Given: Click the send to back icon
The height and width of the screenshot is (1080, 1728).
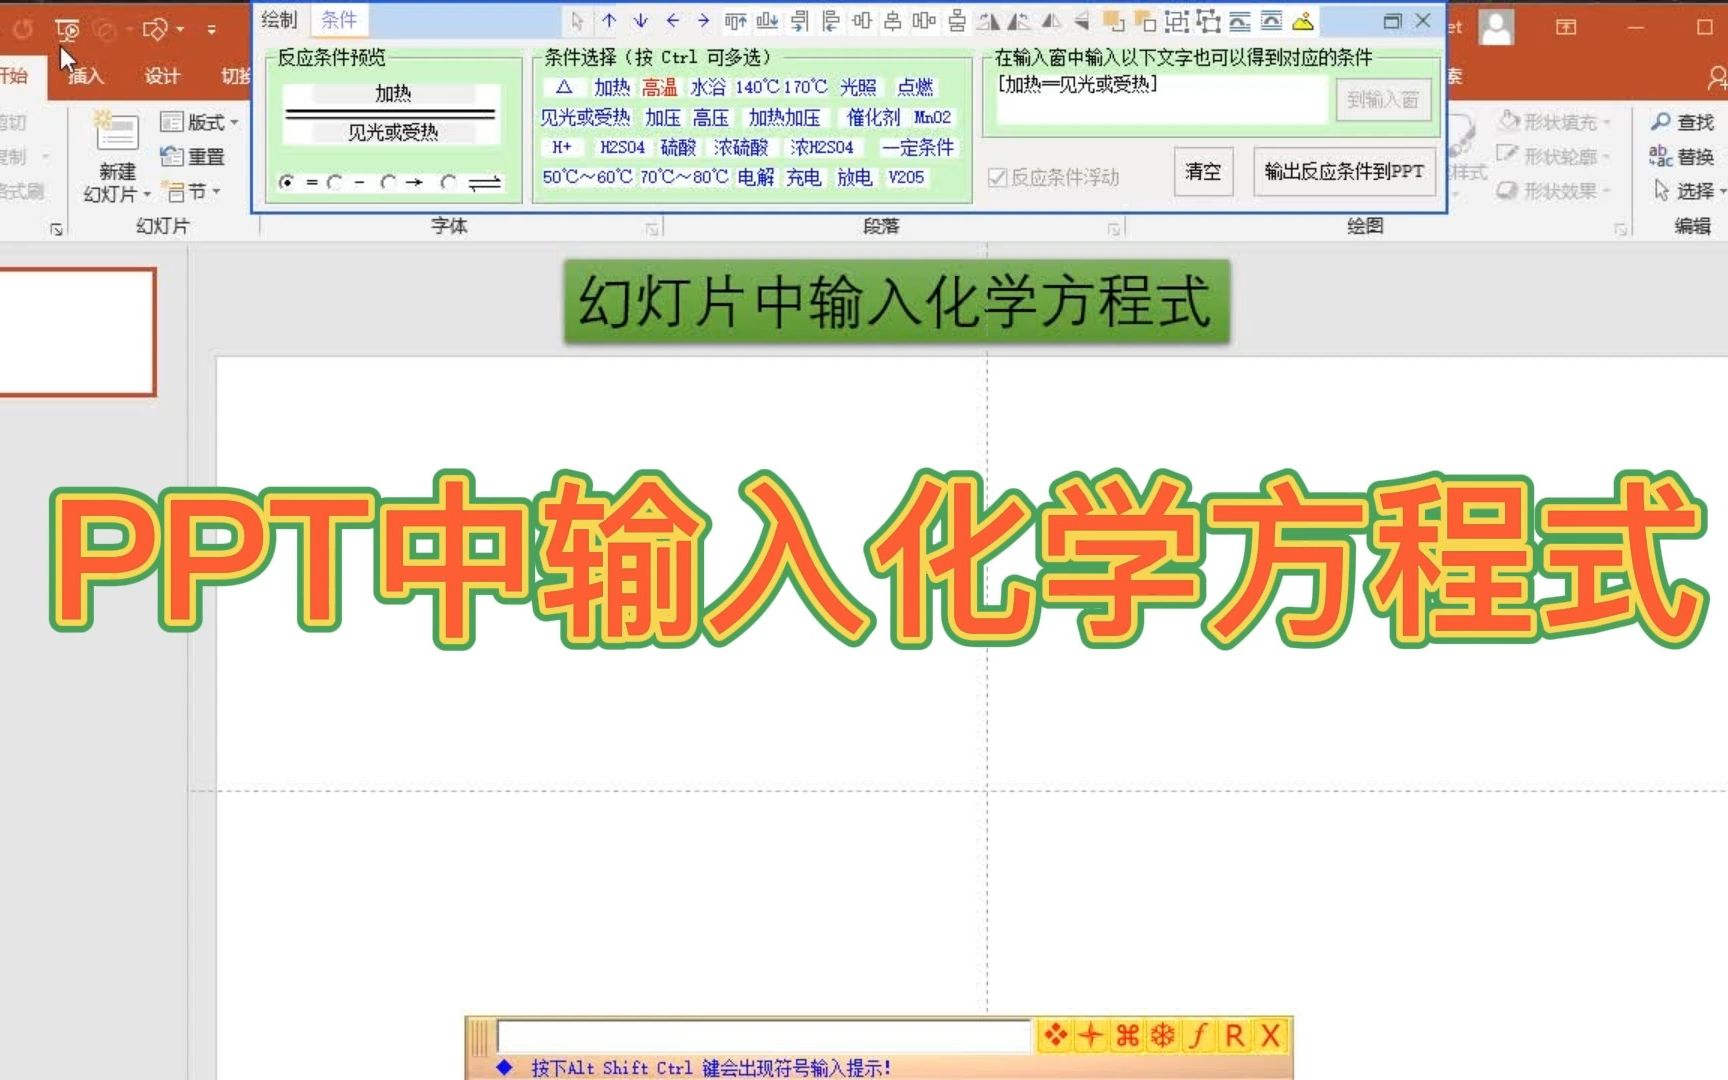Looking at the screenshot, I should click(1145, 20).
